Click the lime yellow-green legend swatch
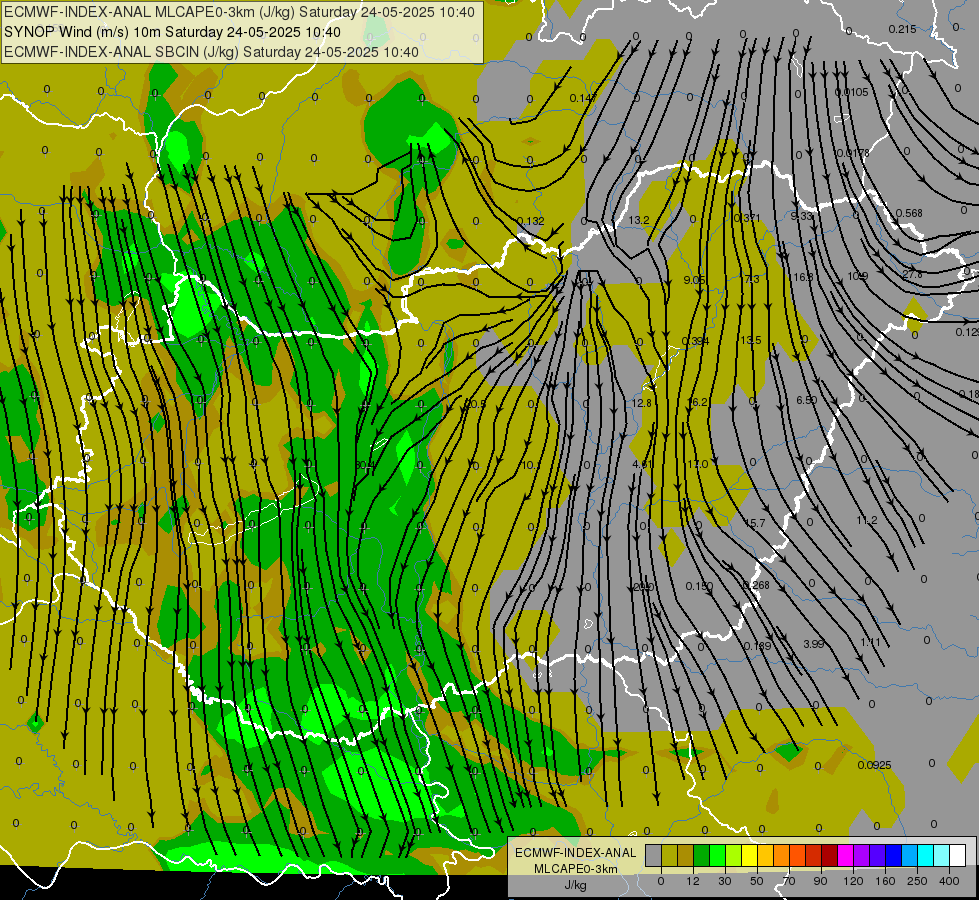 tap(734, 855)
